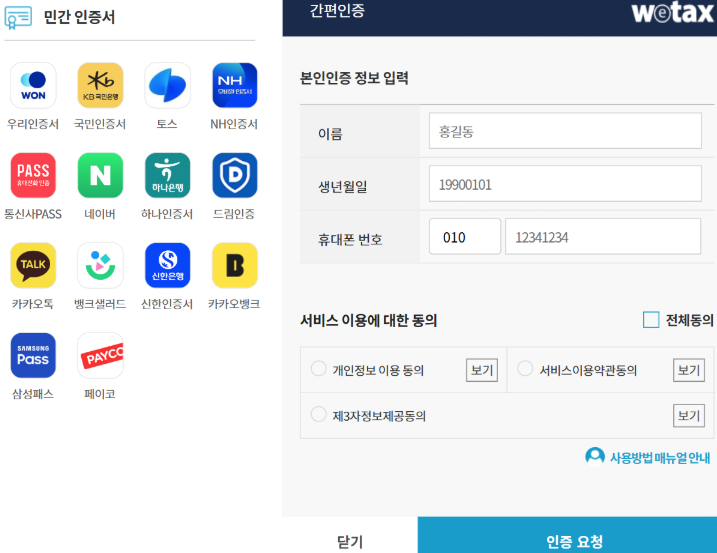Select the Toss authentication icon
The image size is (717, 553).
coord(167,86)
